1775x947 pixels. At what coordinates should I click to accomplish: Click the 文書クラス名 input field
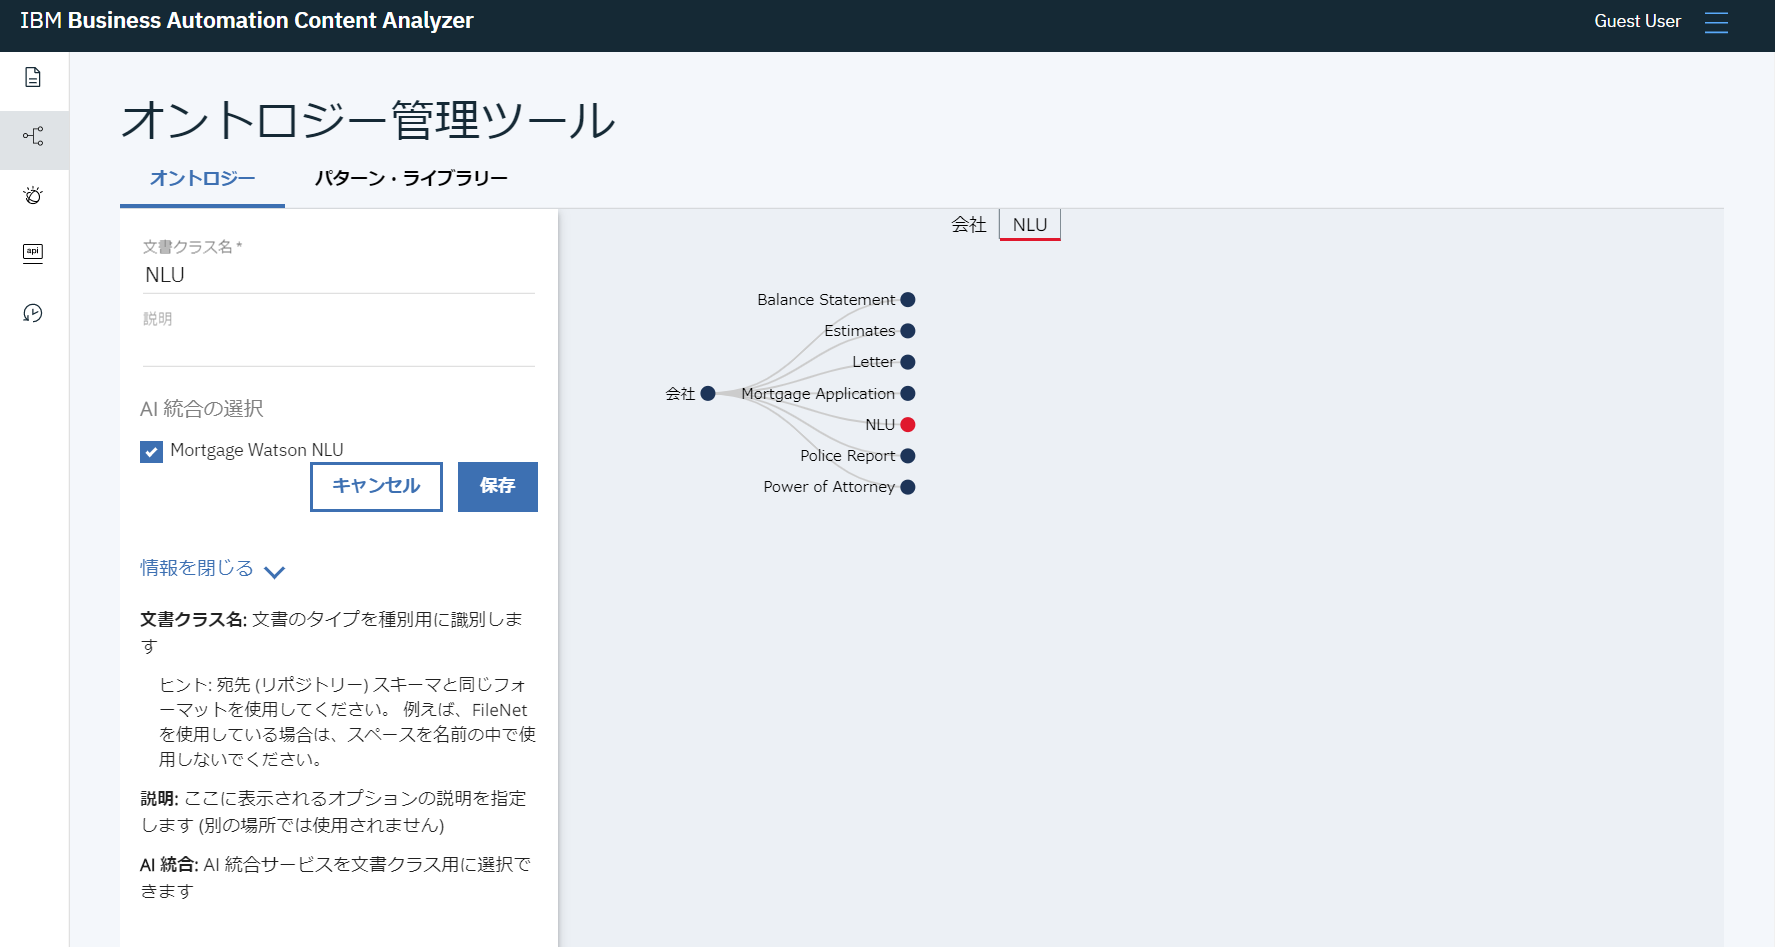337,274
